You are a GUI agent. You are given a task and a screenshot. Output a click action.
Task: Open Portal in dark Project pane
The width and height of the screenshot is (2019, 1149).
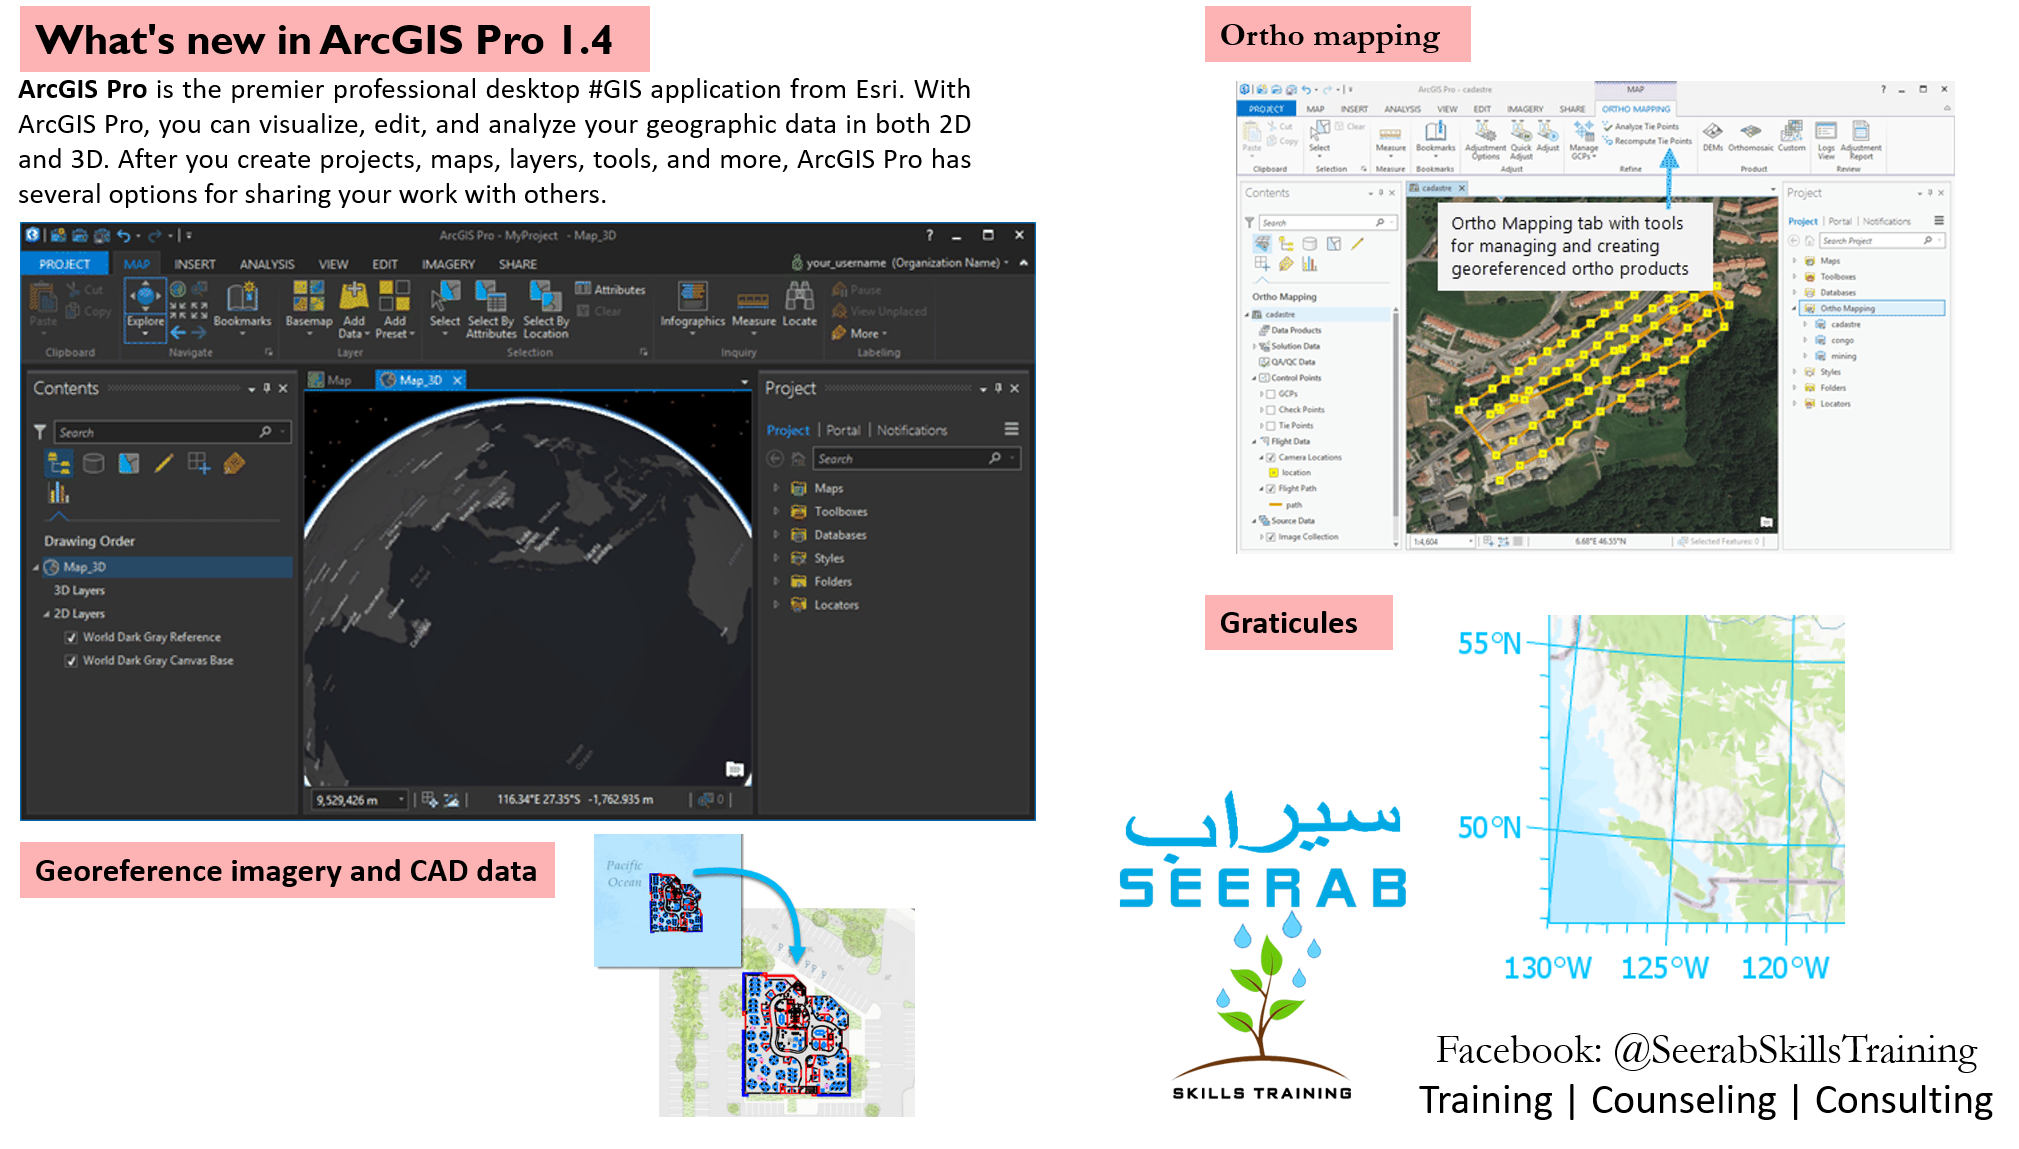(x=843, y=430)
